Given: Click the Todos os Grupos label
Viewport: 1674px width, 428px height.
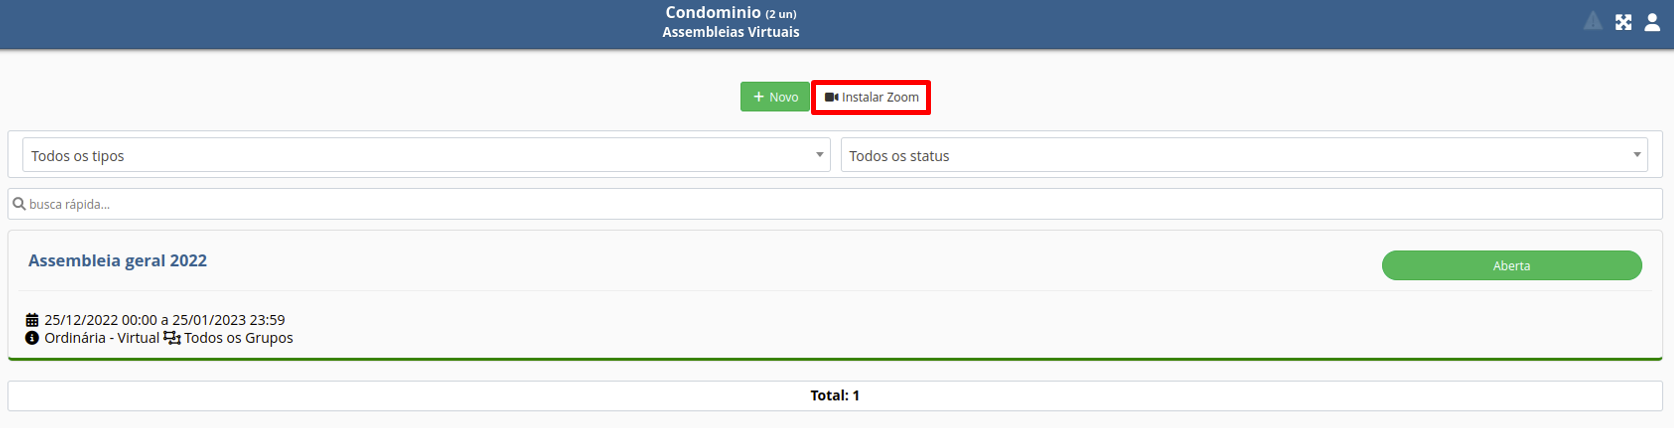Looking at the screenshot, I should point(239,338).
